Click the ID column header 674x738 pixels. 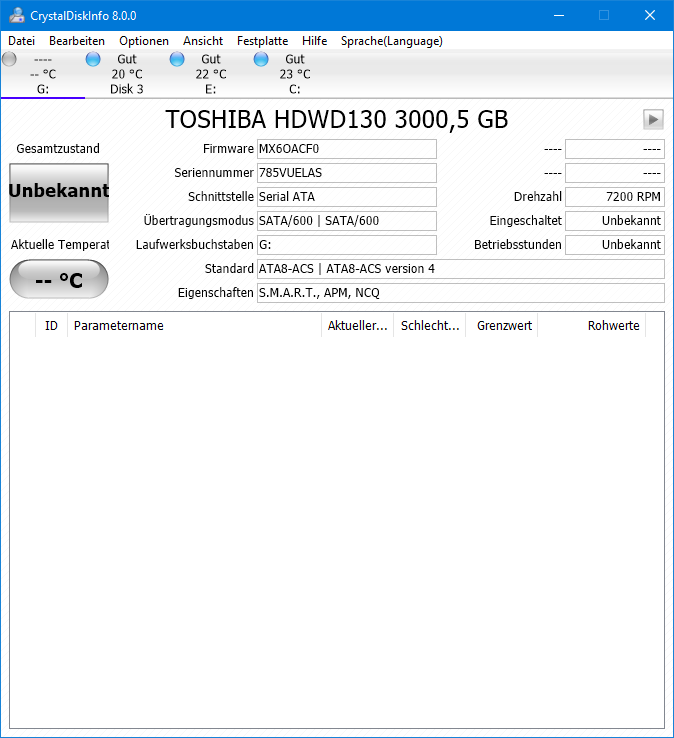51,326
